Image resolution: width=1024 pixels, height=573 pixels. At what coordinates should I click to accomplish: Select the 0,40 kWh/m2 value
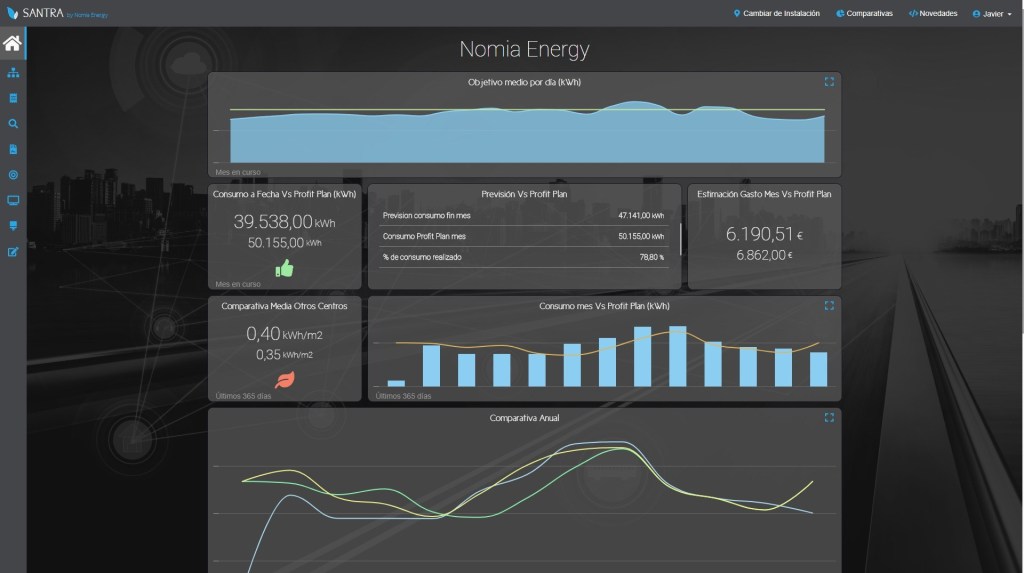point(284,334)
